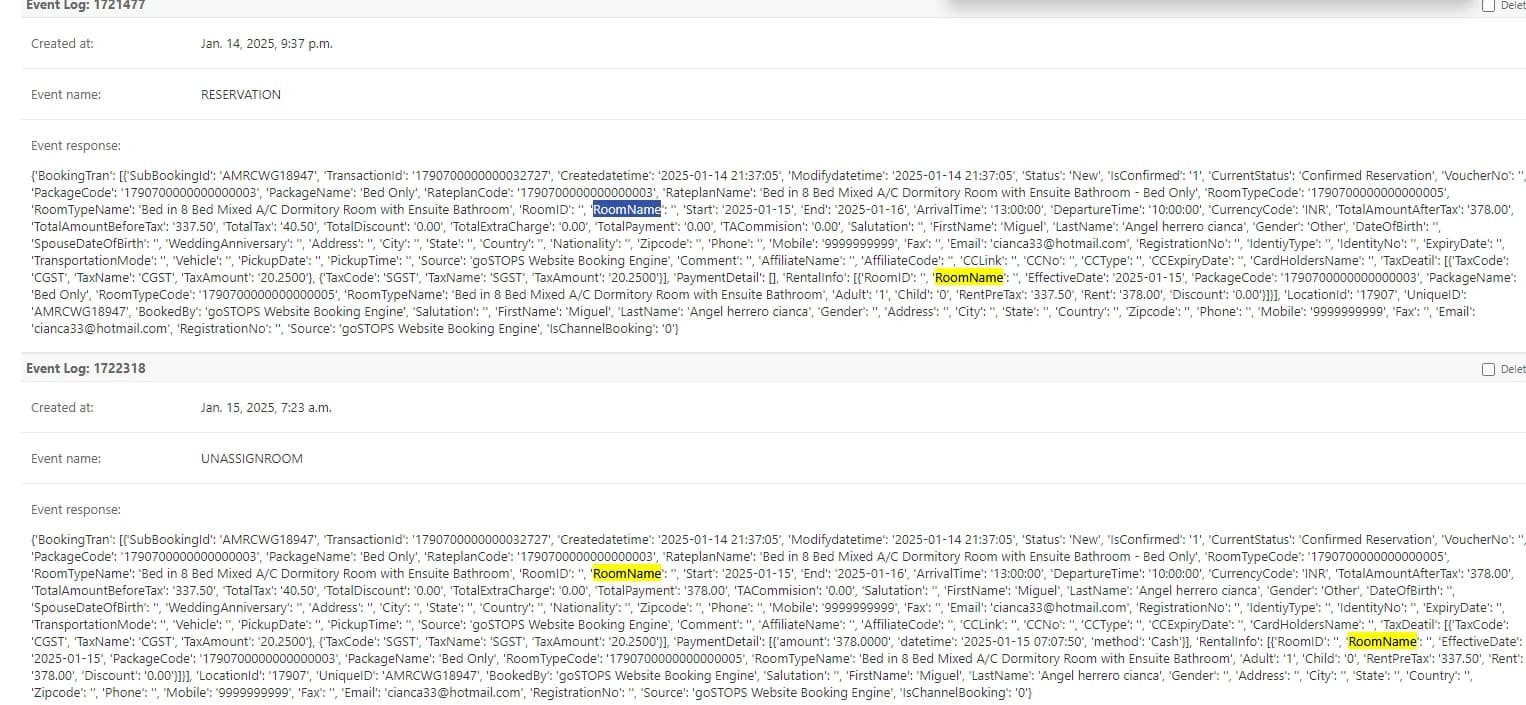Screen dimensions: 1526x705
Task: Tick the Delete checkbox for Event Log 1722318
Action: coord(1488,369)
